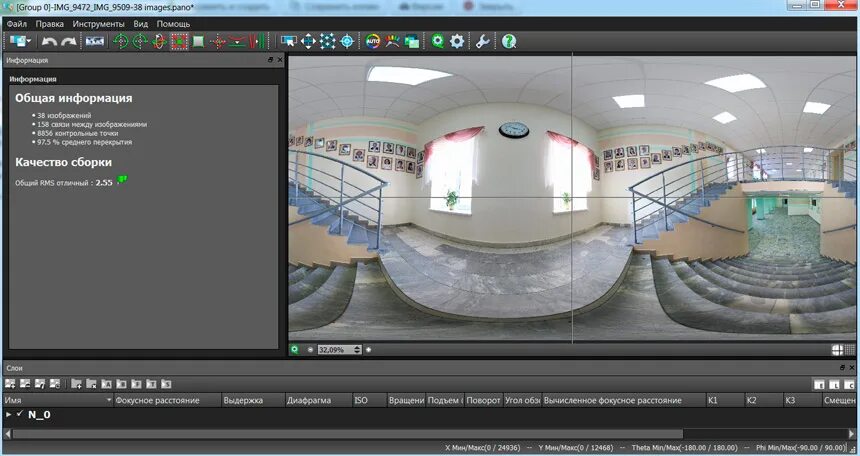
Task: Open the Файл menu
Action: pyautogui.click(x=17, y=24)
